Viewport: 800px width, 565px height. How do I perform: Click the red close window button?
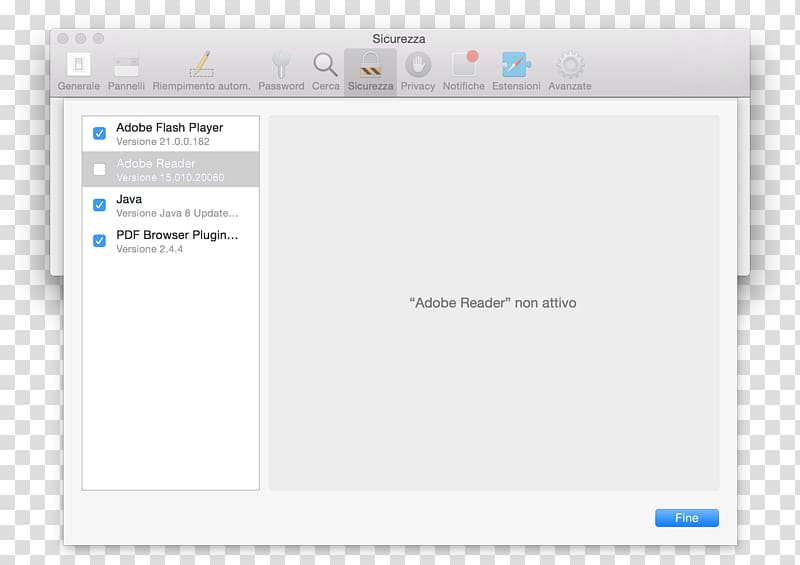pos(63,39)
